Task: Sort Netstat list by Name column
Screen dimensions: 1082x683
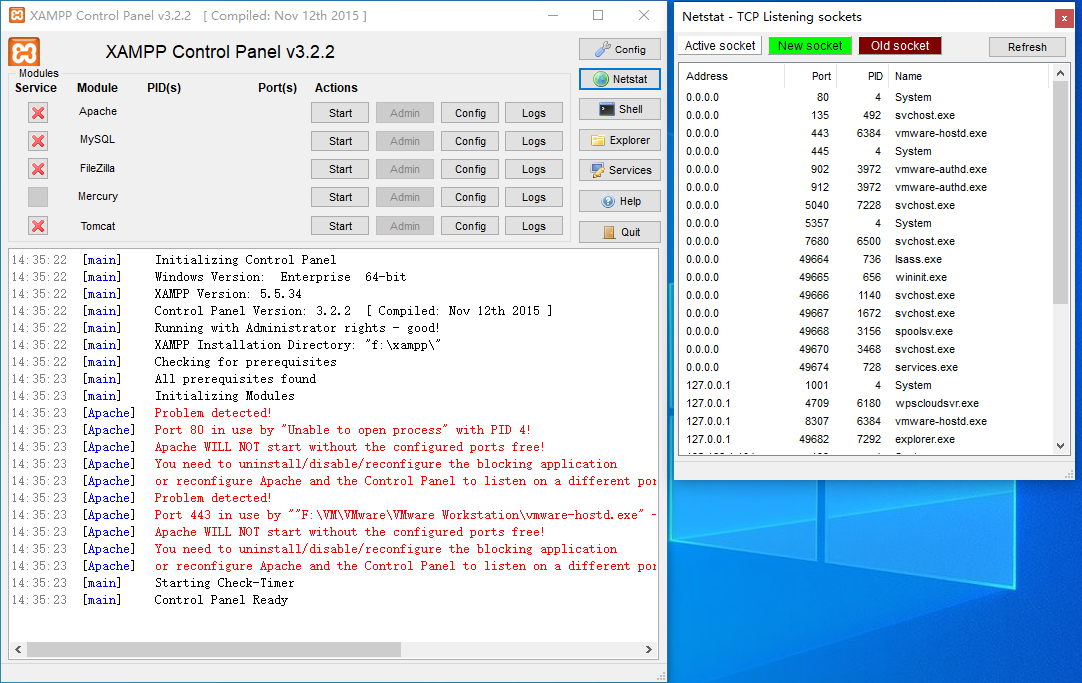Action: [x=967, y=76]
